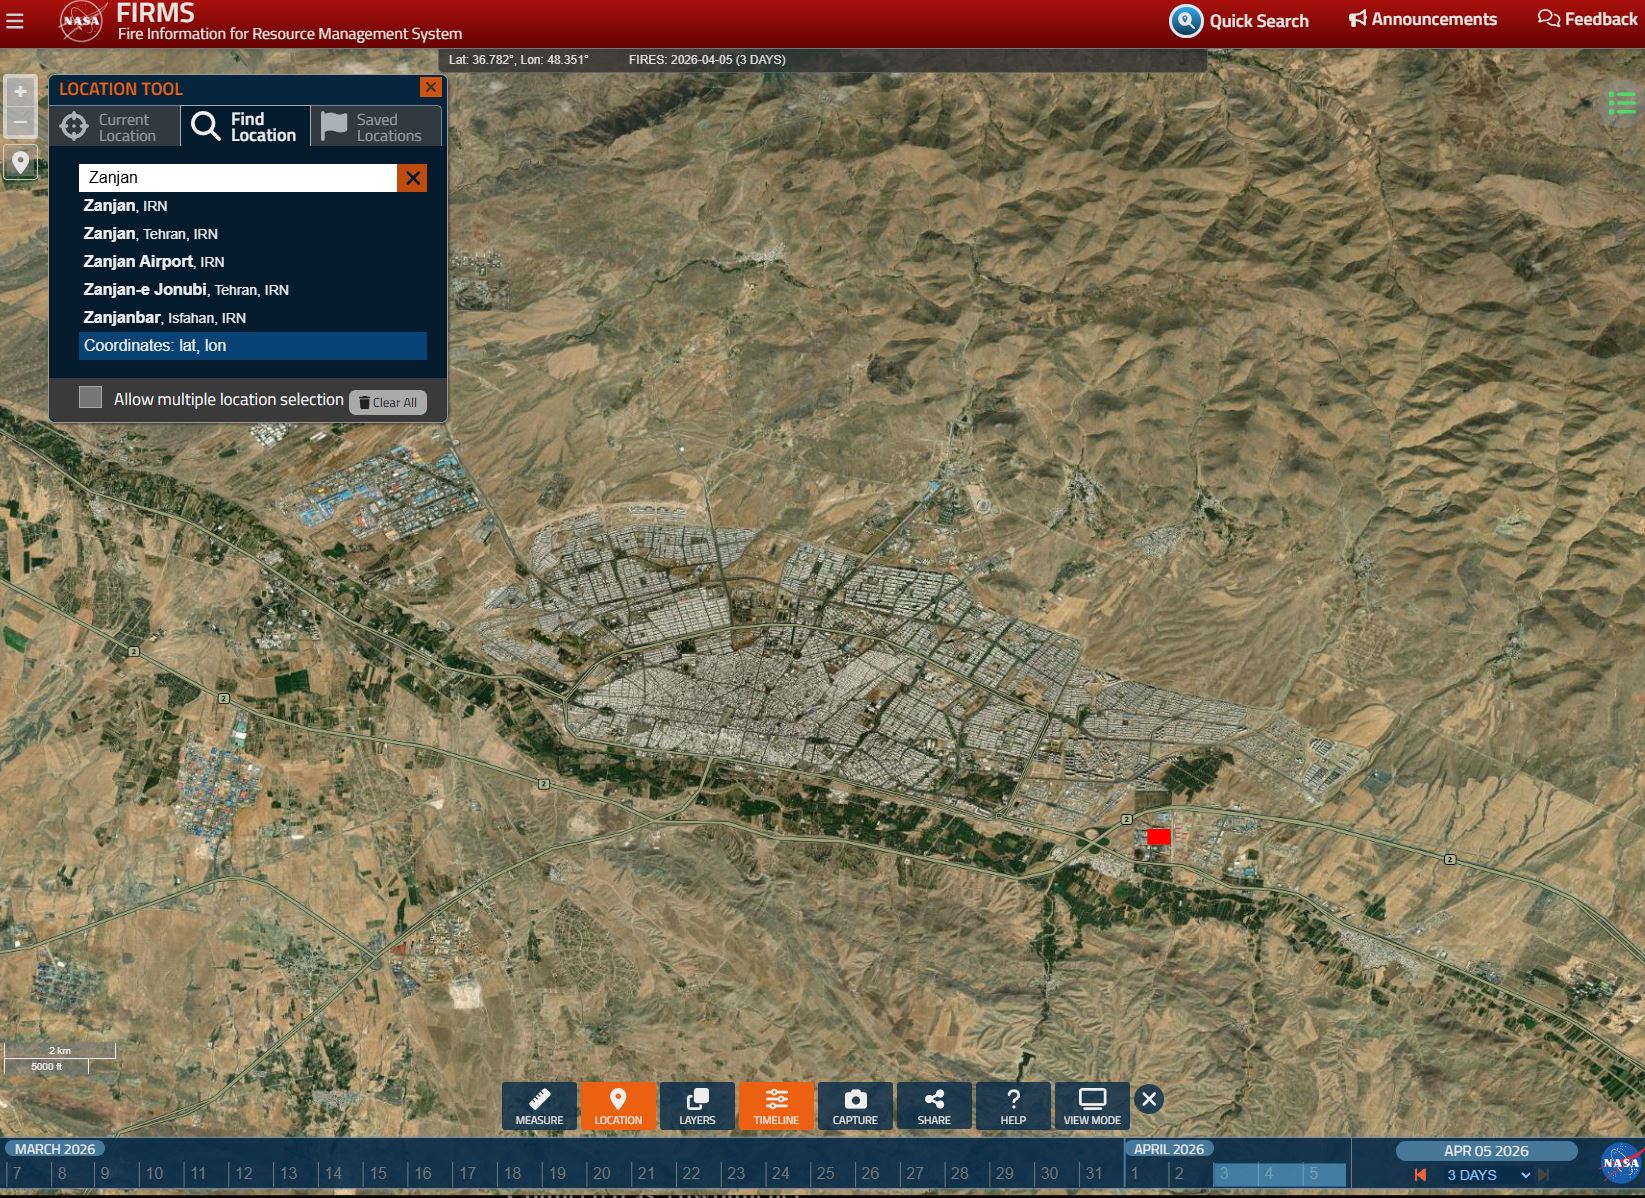The height and width of the screenshot is (1198, 1645).
Task: Click the Clear All button
Action: pyautogui.click(x=388, y=402)
